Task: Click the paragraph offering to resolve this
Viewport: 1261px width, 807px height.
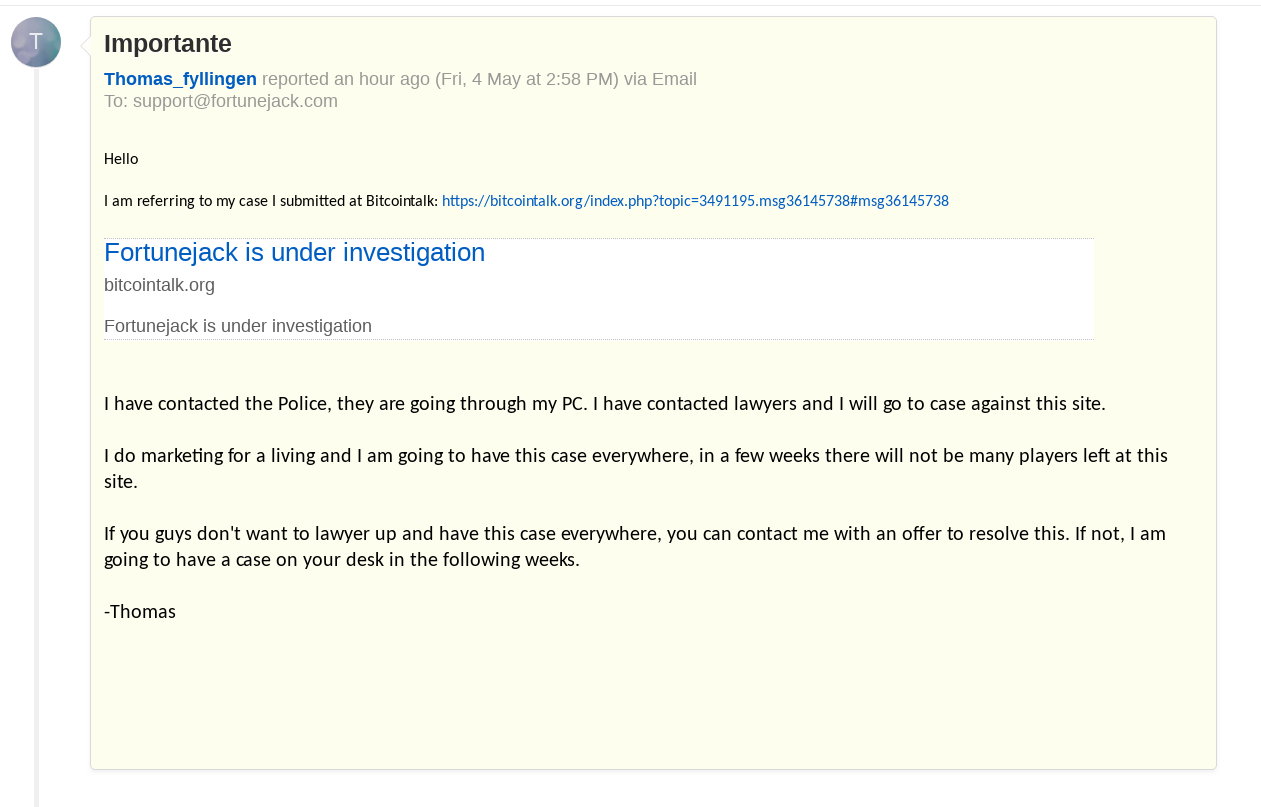Action: [635, 547]
